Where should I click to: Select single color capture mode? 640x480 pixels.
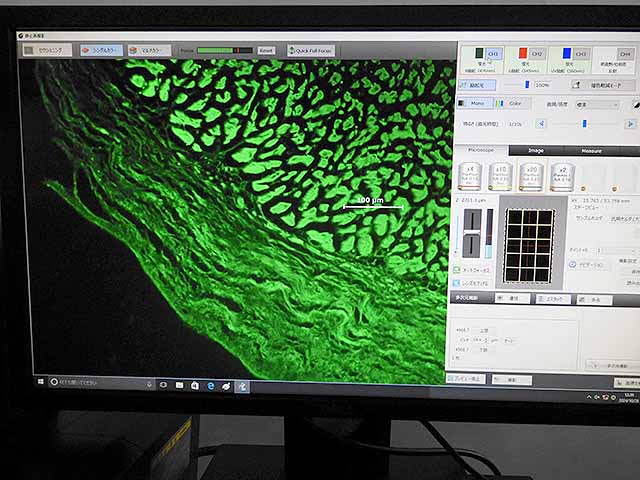pos(101,50)
